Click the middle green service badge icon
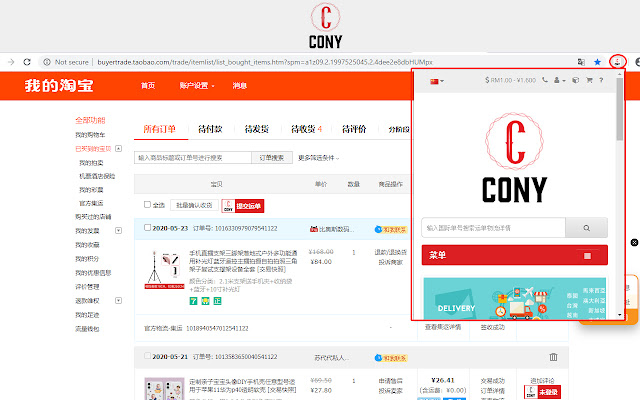Image resolution: width=640 pixels, height=400 pixels. 205,301
